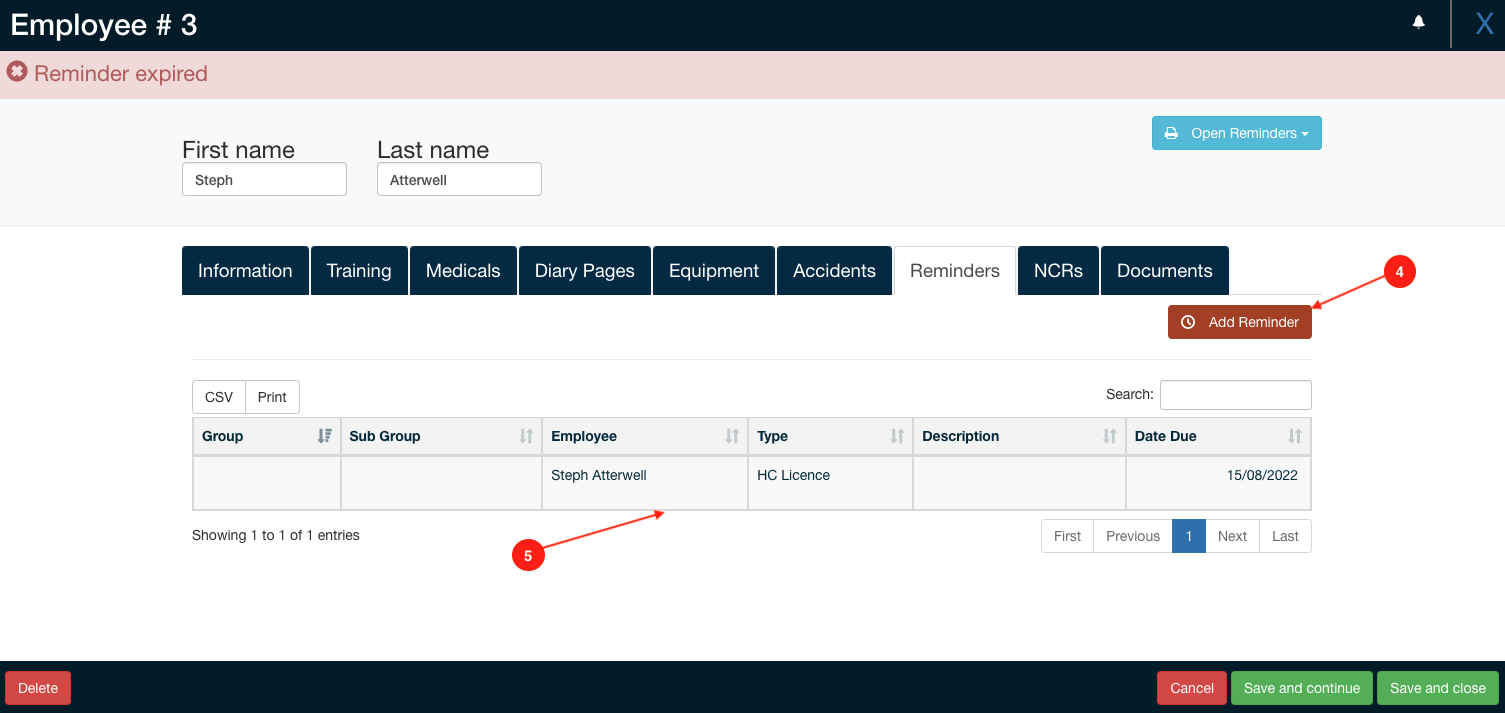Image resolution: width=1505 pixels, height=713 pixels.
Task: Sort by Type column arrows
Action: pyautogui.click(x=897, y=436)
